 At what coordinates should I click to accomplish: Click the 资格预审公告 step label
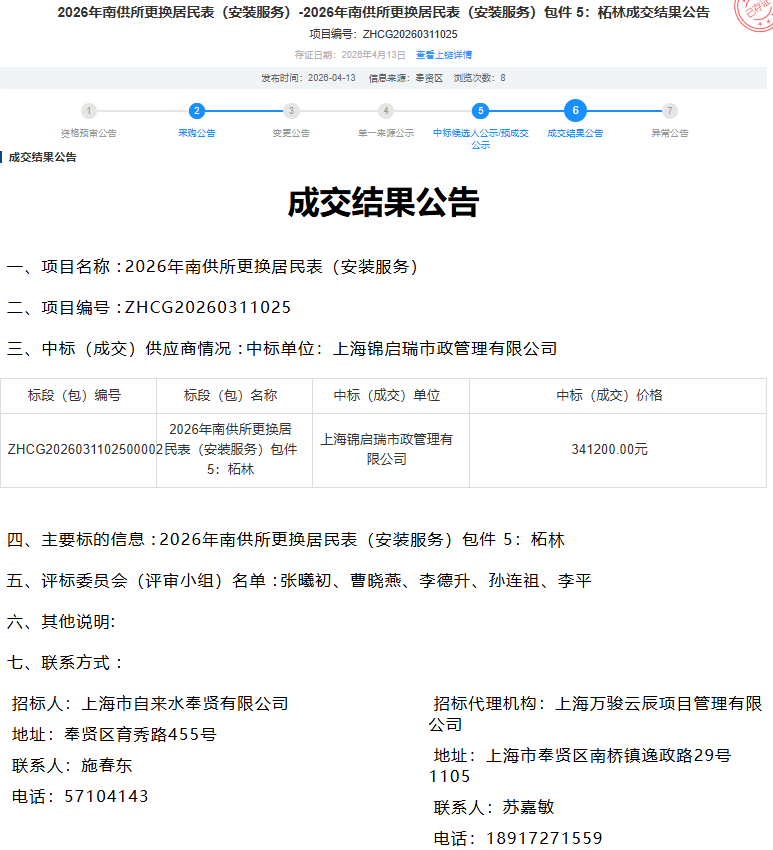point(89,133)
